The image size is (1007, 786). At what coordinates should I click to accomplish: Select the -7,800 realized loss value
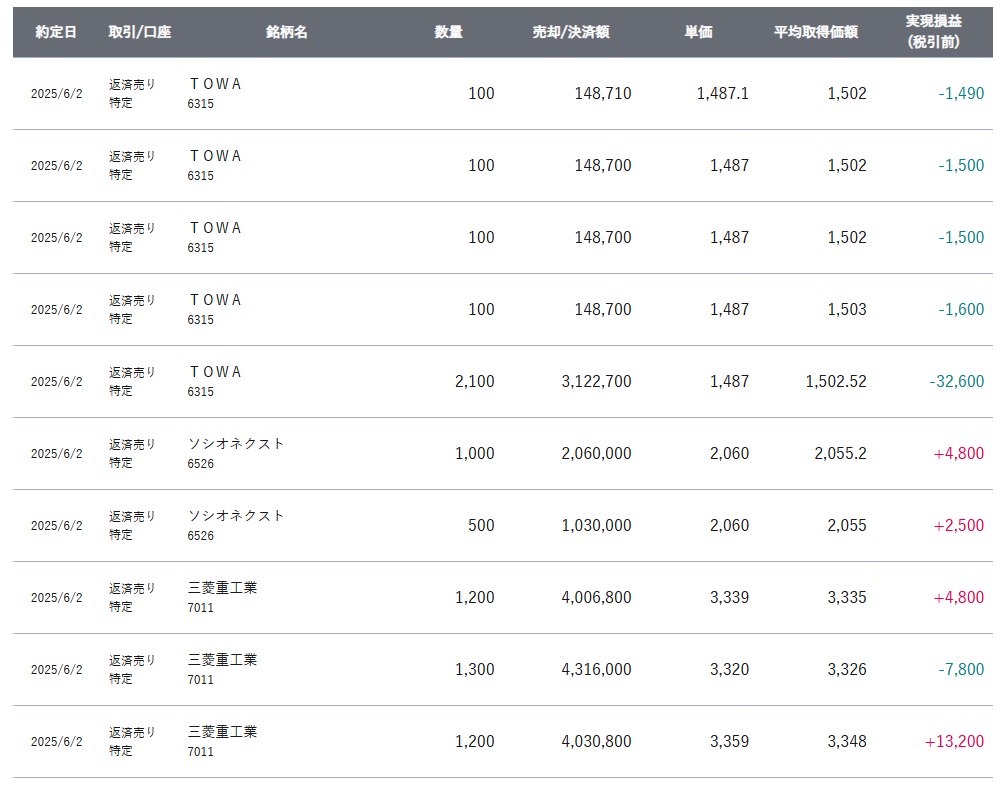(x=961, y=668)
